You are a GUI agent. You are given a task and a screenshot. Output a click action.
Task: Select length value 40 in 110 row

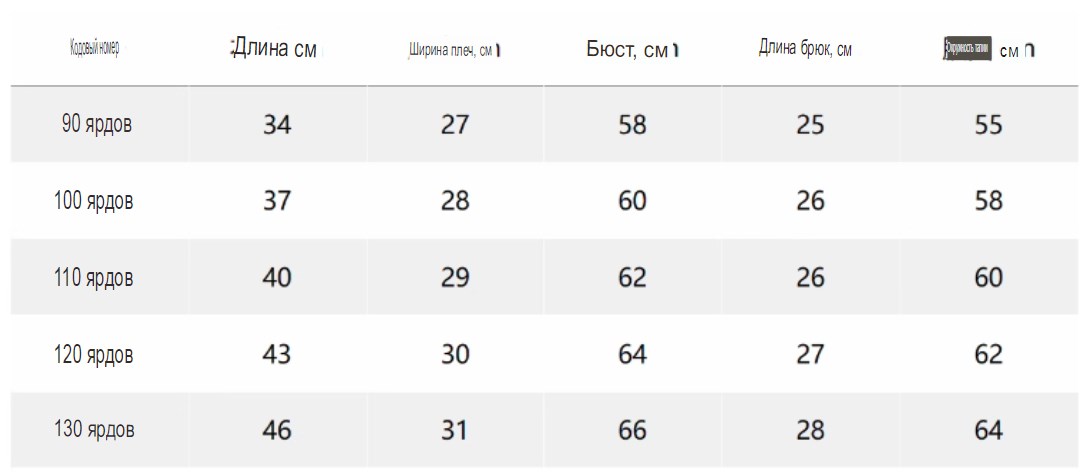pos(277,278)
